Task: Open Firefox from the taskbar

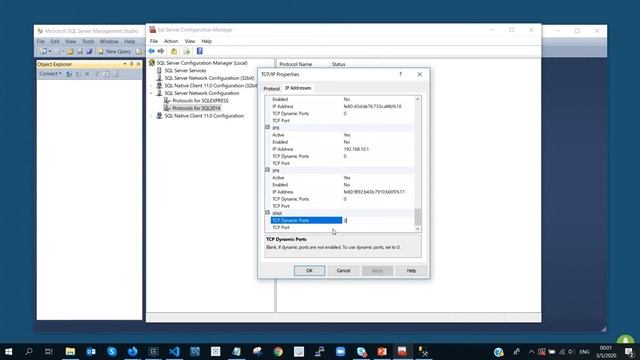Action: click(133, 351)
